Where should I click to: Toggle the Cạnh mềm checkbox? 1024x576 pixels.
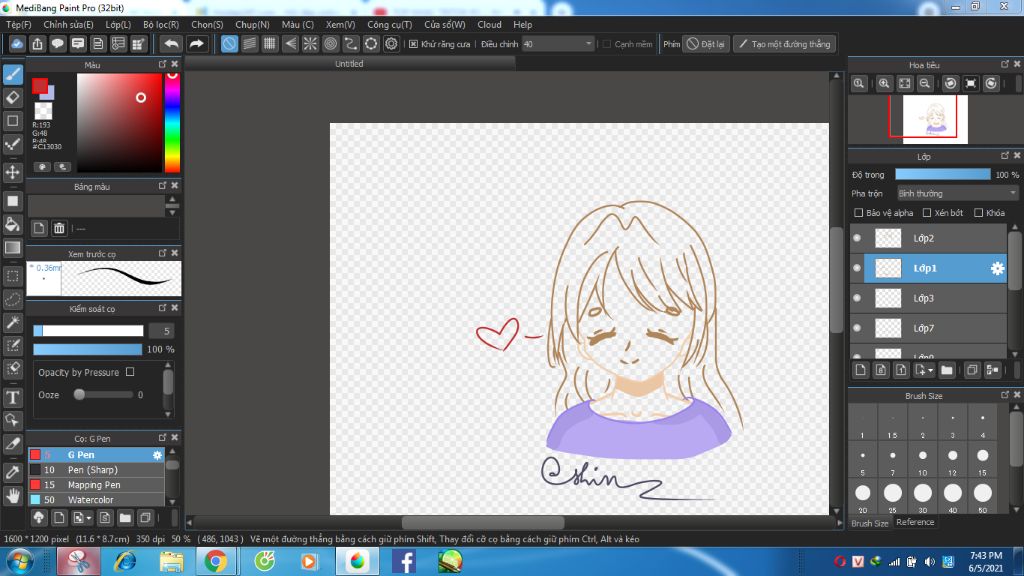point(607,44)
